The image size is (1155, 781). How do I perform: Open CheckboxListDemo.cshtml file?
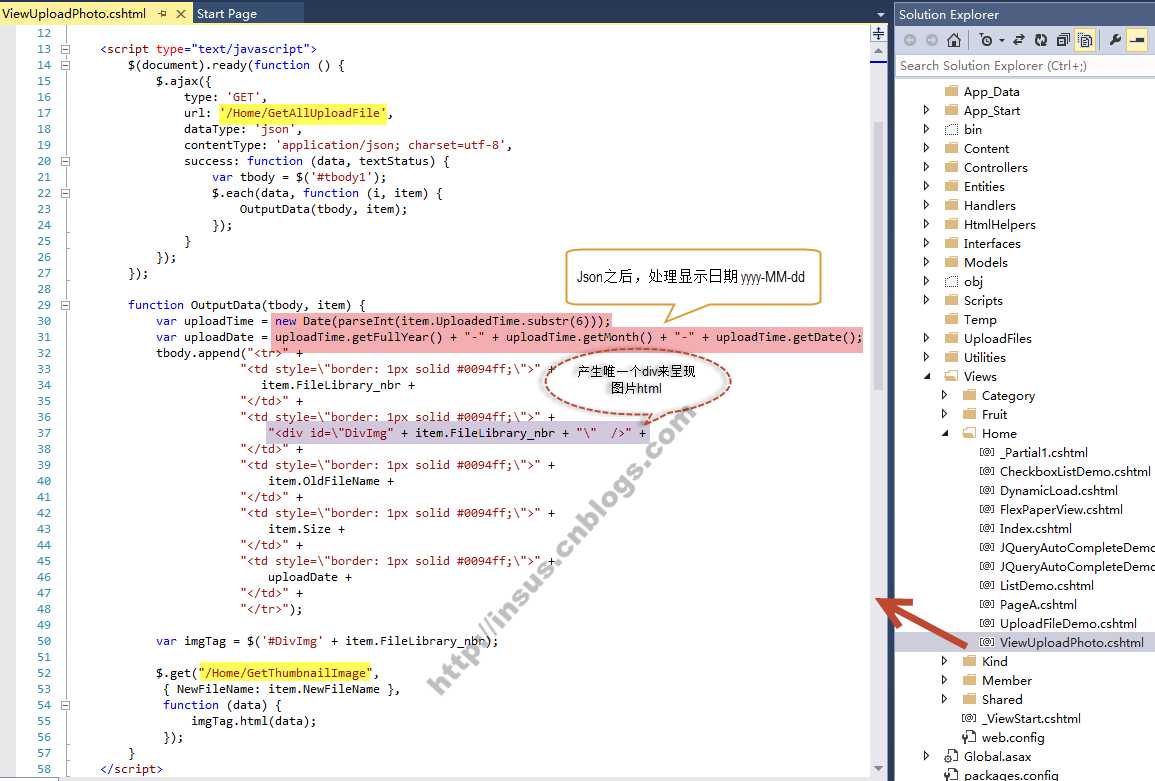[1075, 472]
